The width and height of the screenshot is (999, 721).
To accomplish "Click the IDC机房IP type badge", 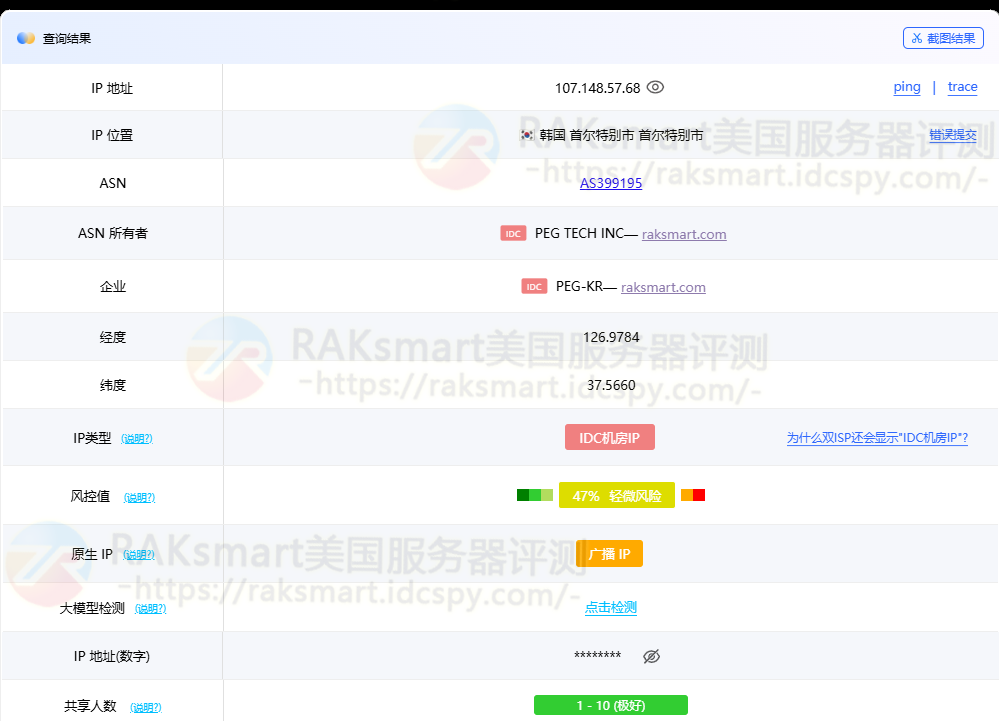I will pyautogui.click(x=610, y=437).
